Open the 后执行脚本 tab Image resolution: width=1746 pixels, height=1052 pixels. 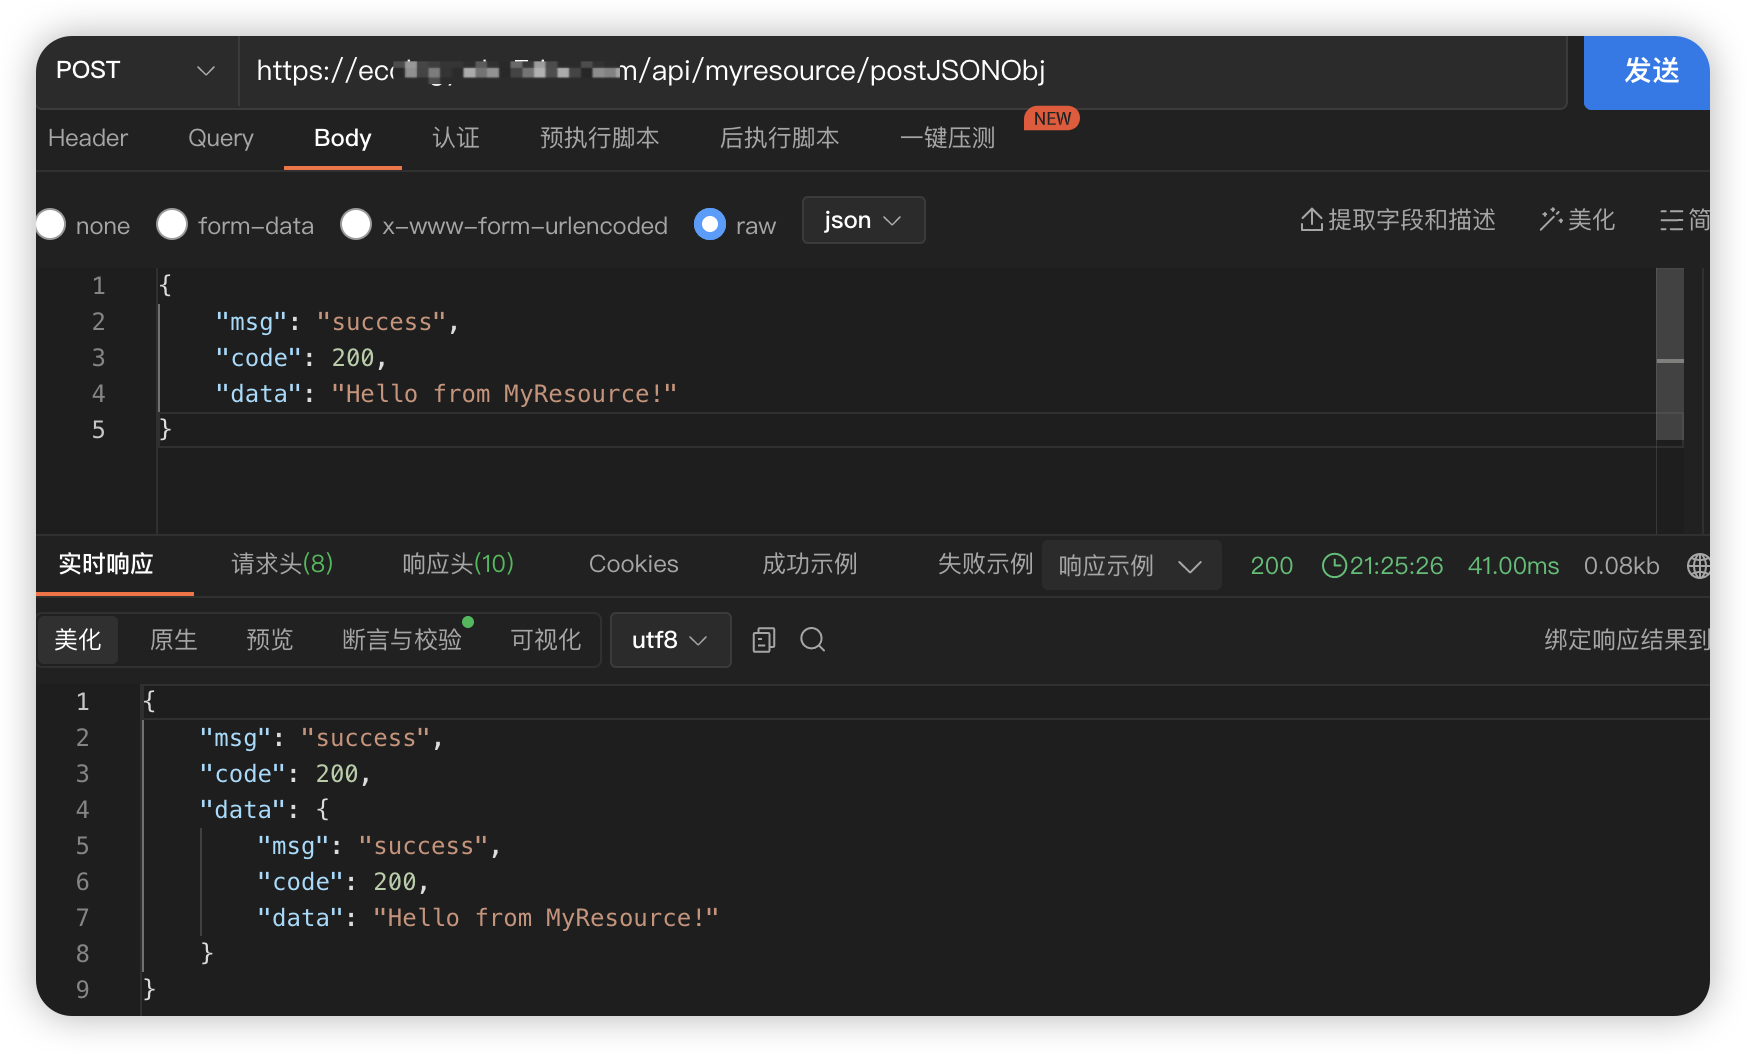(x=779, y=138)
